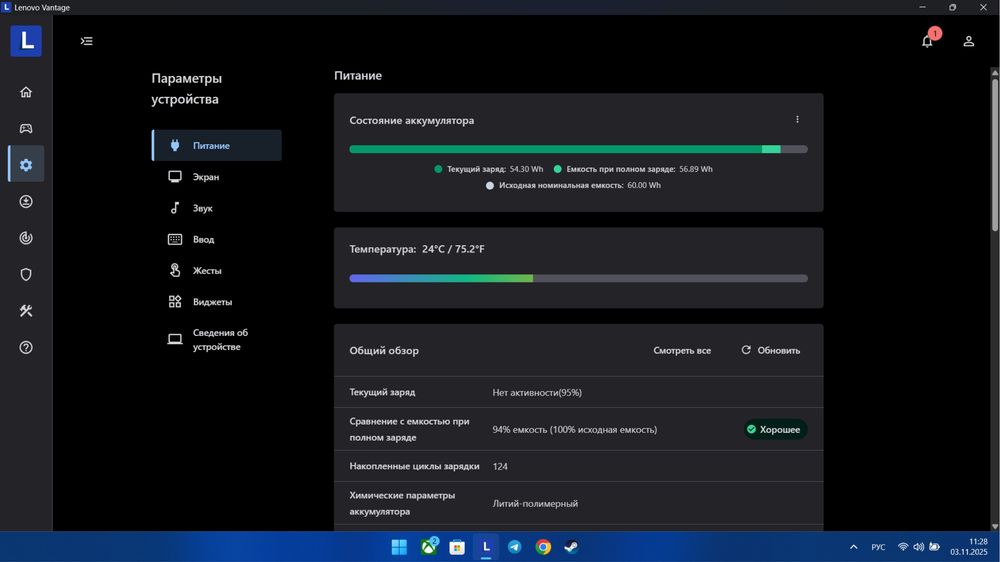This screenshot has height=562, width=1000.
Task: Show hidden tray icons chevron
Action: coord(853,547)
